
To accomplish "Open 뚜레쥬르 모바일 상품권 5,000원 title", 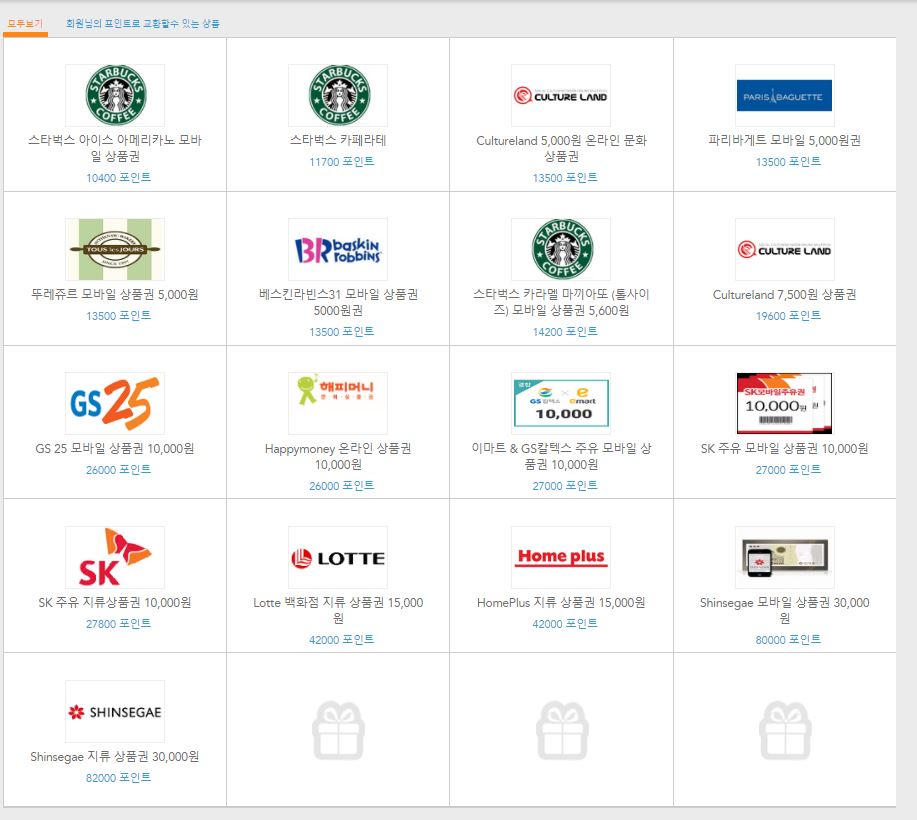I will pos(115,294).
